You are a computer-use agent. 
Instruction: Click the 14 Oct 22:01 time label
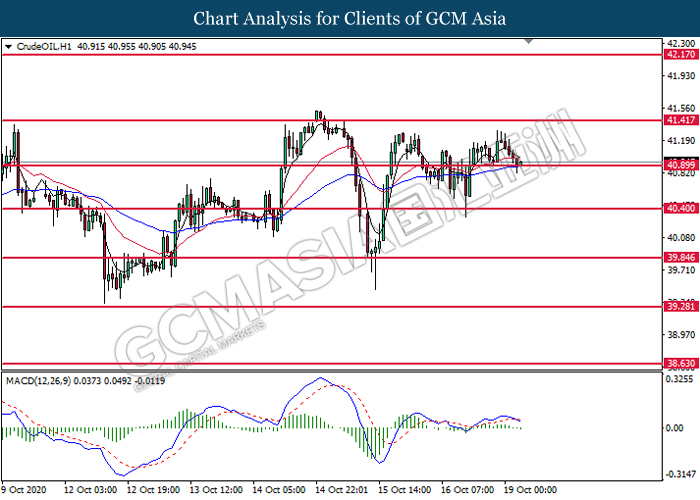342,490
